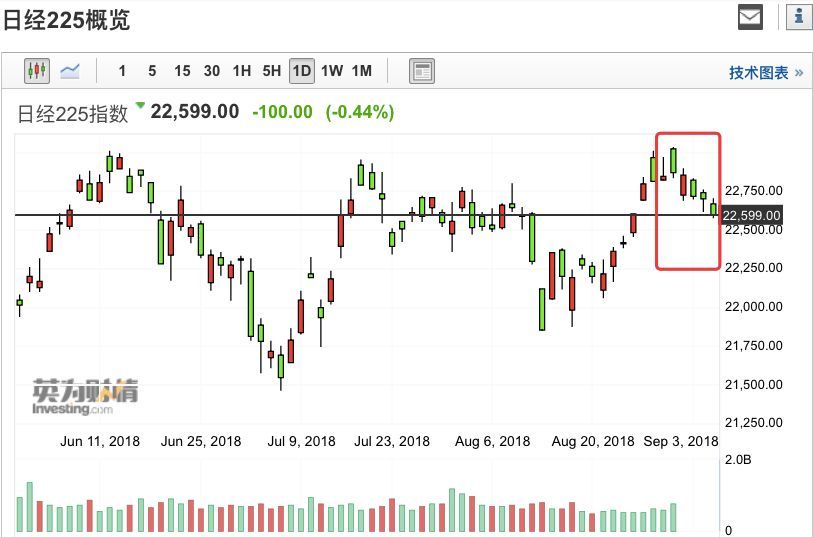Image resolution: width=813 pixels, height=537 pixels.
Task: Click the Investing.com watermark logo
Action: [85, 397]
